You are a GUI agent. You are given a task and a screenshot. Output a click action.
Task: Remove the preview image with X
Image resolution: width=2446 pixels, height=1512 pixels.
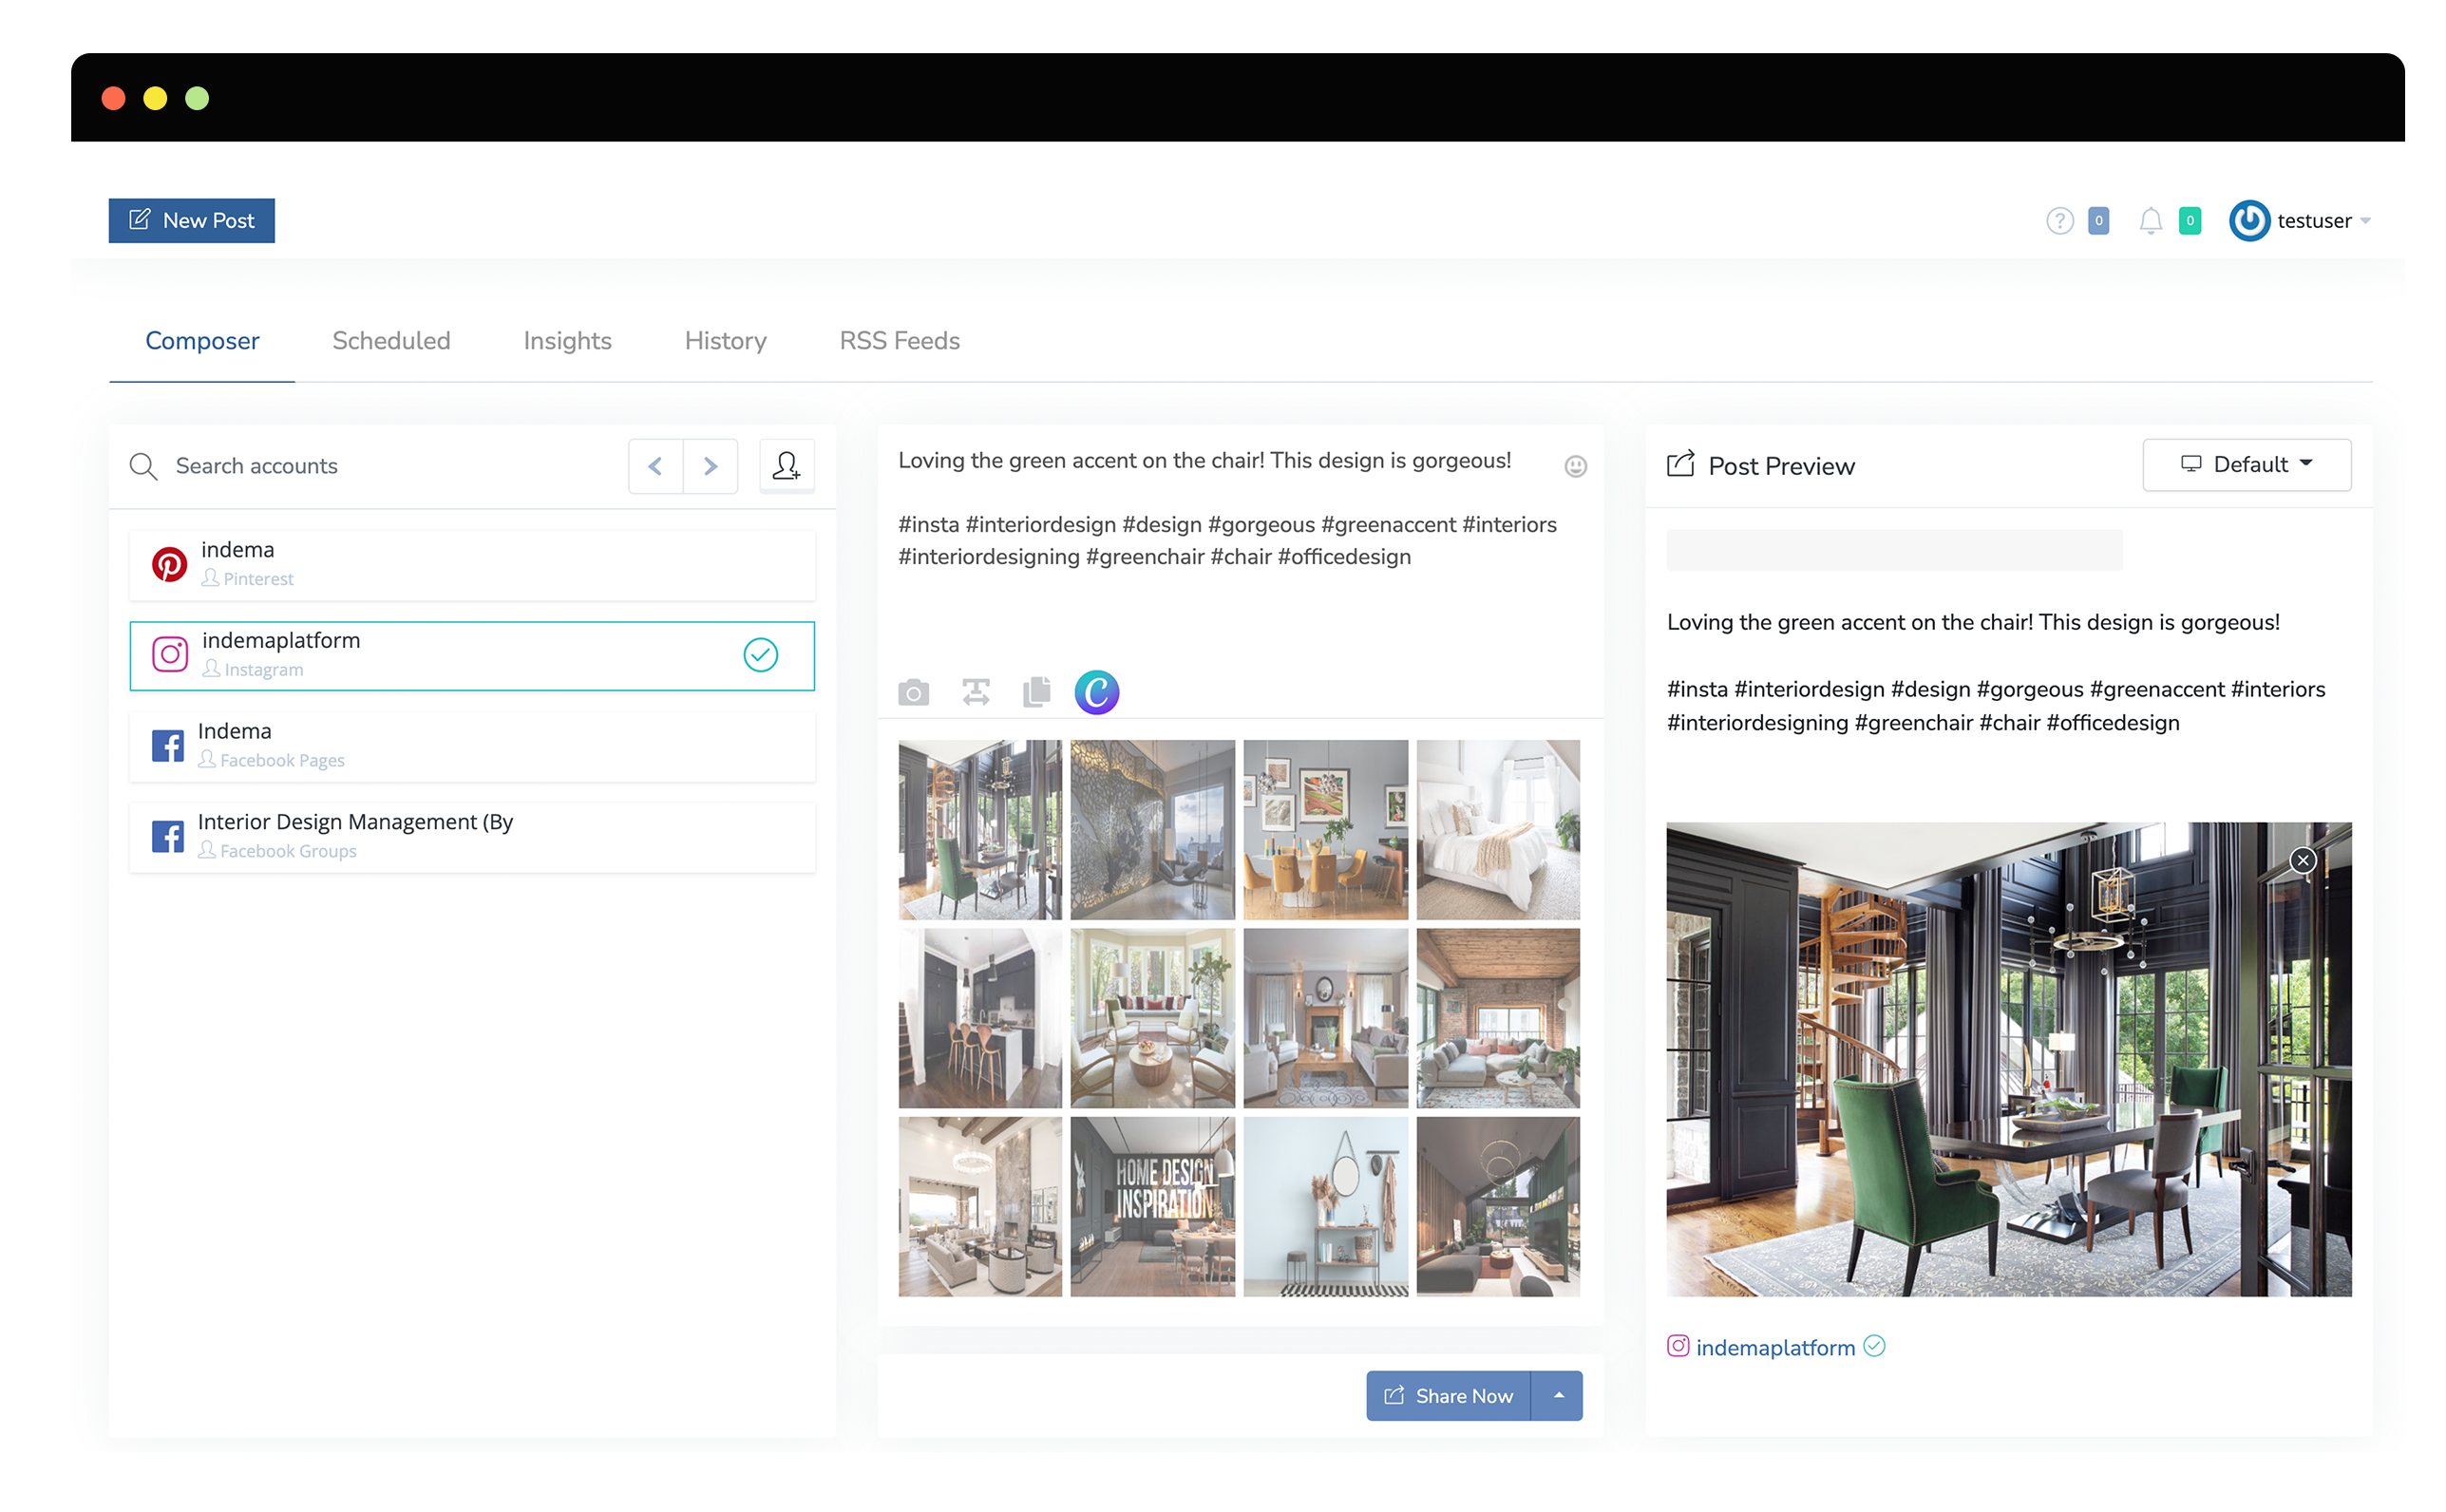pos(2303,860)
